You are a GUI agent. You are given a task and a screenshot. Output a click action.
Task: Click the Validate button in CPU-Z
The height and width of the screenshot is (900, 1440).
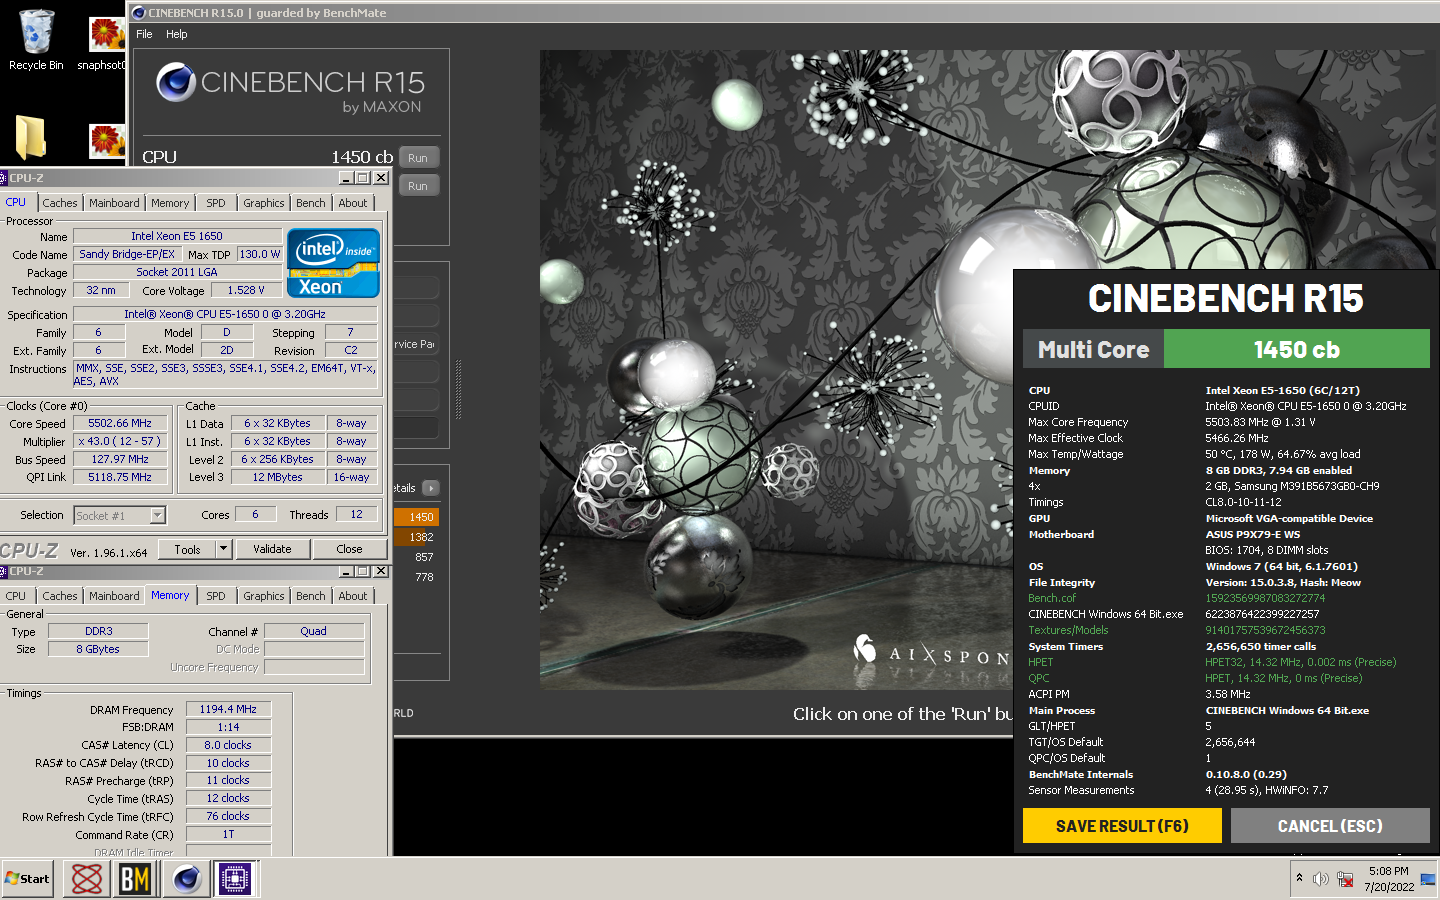(x=272, y=549)
